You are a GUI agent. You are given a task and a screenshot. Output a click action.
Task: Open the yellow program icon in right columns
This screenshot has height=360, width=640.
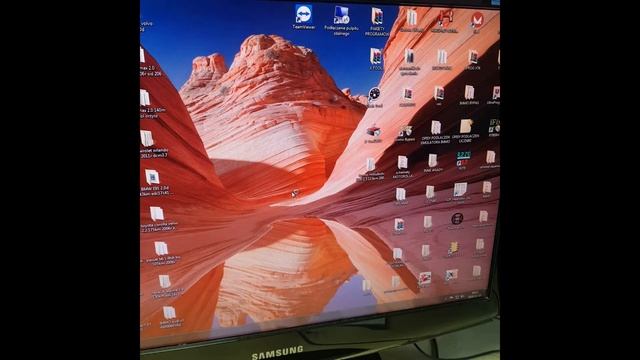click(453, 249)
